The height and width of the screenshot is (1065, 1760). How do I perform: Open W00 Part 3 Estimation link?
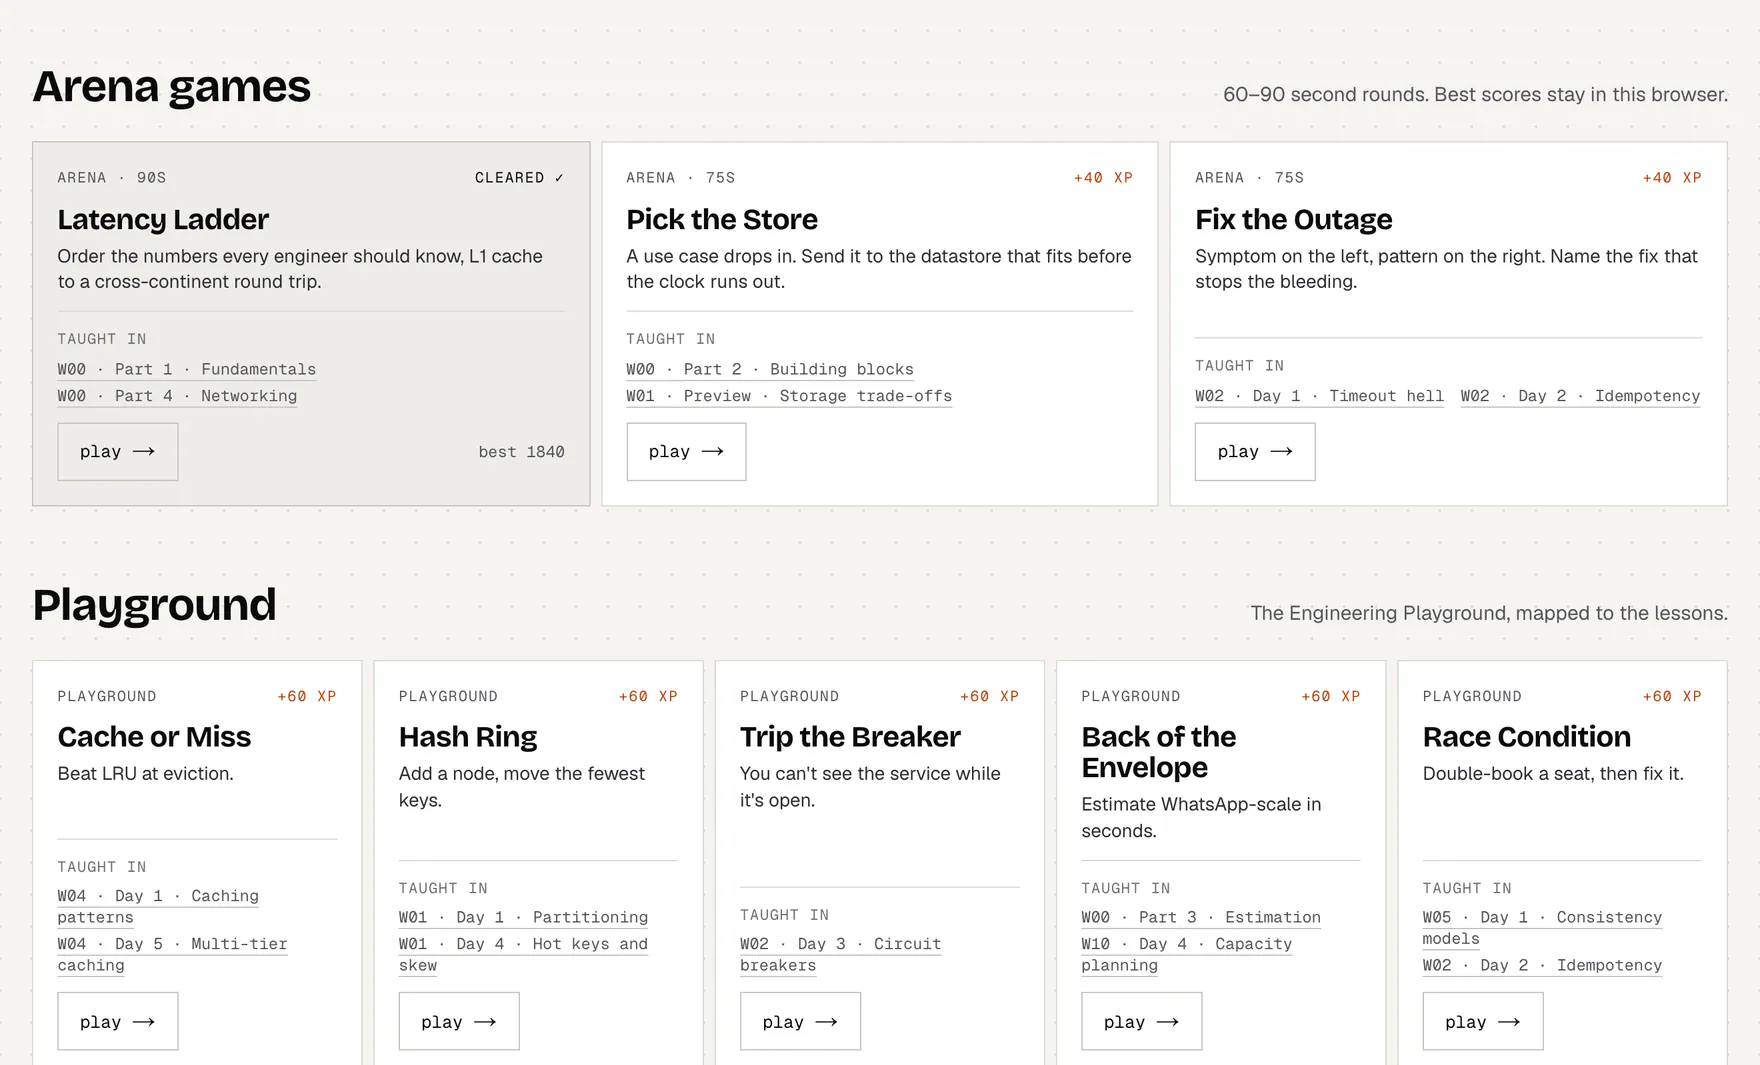[1201, 917]
